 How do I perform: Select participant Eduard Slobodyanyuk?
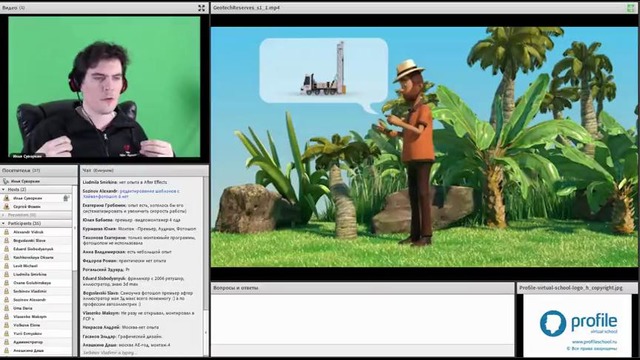pos(36,249)
